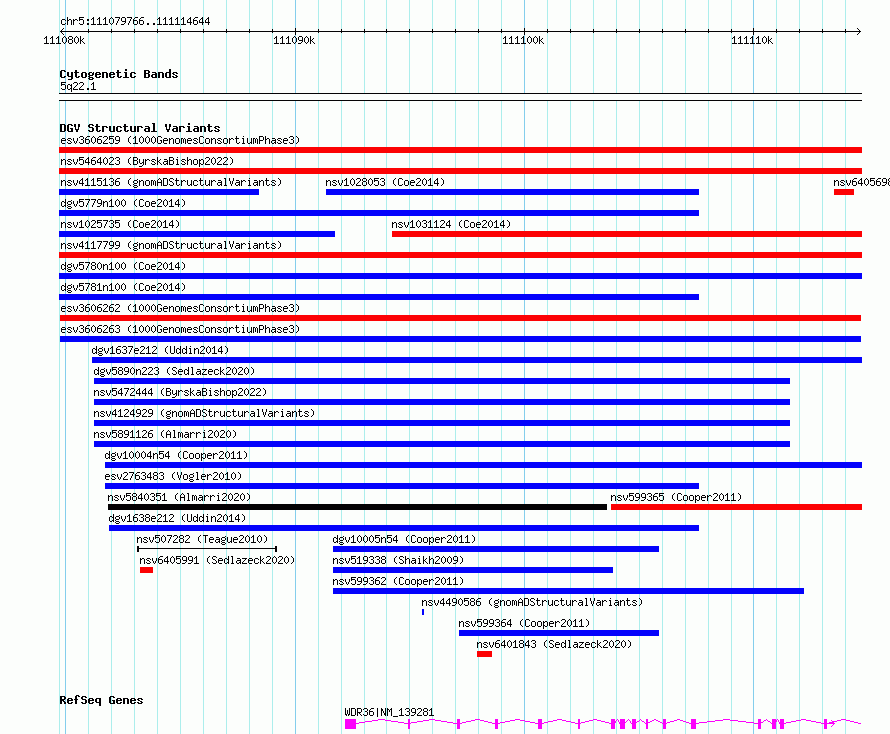
Task: Click the esv3606263 (1000GenomesConsortiumPhase3) label
Action: click(x=180, y=329)
